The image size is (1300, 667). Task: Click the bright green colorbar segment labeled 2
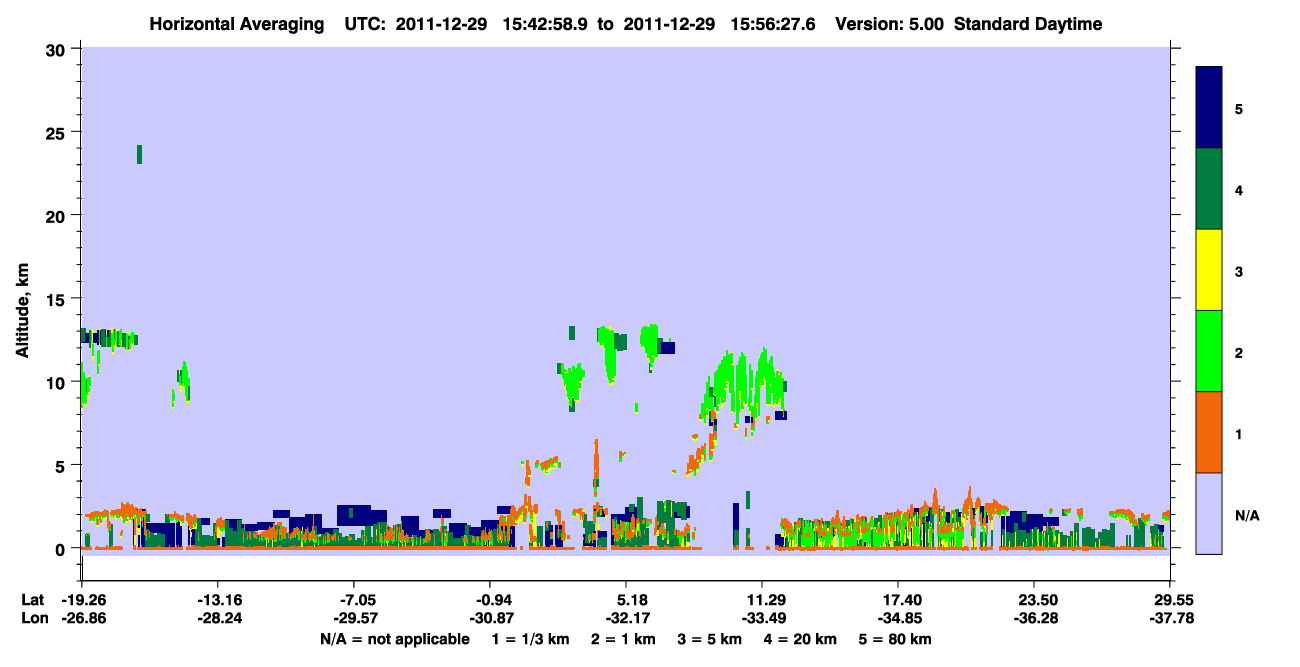click(x=1209, y=351)
